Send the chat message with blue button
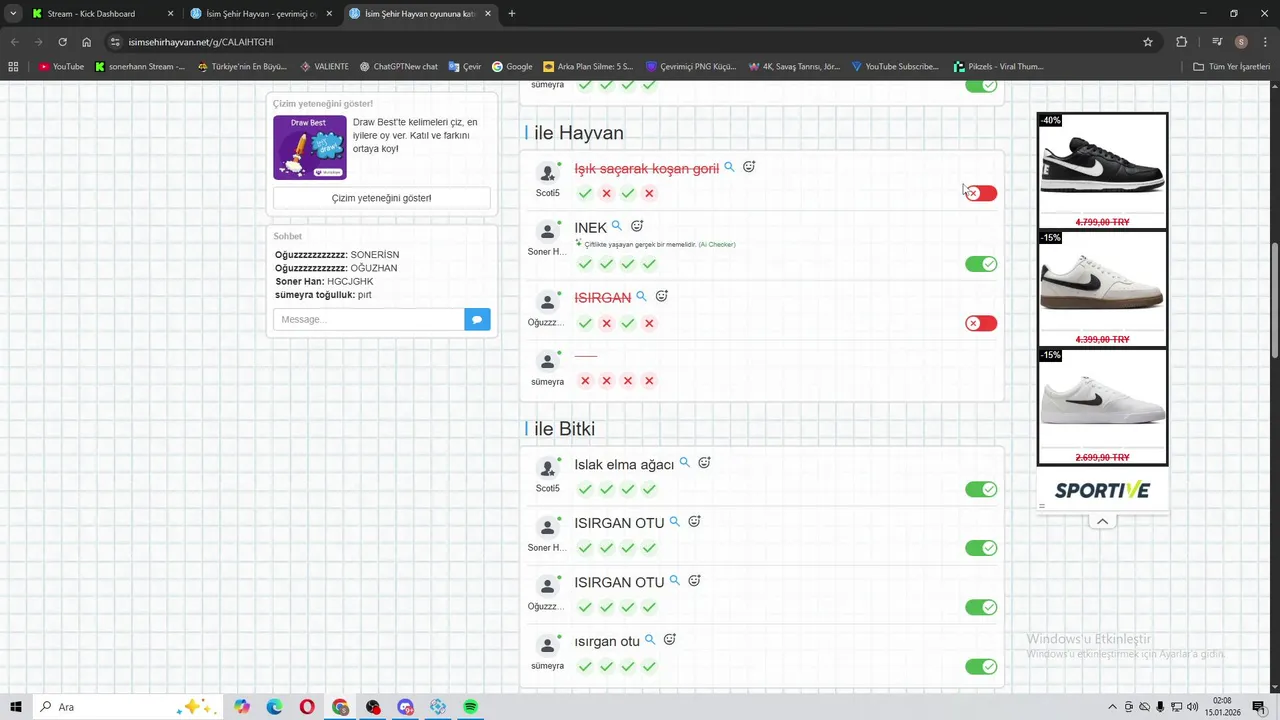This screenshot has width=1280, height=720. pyautogui.click(x=477, y=319)
